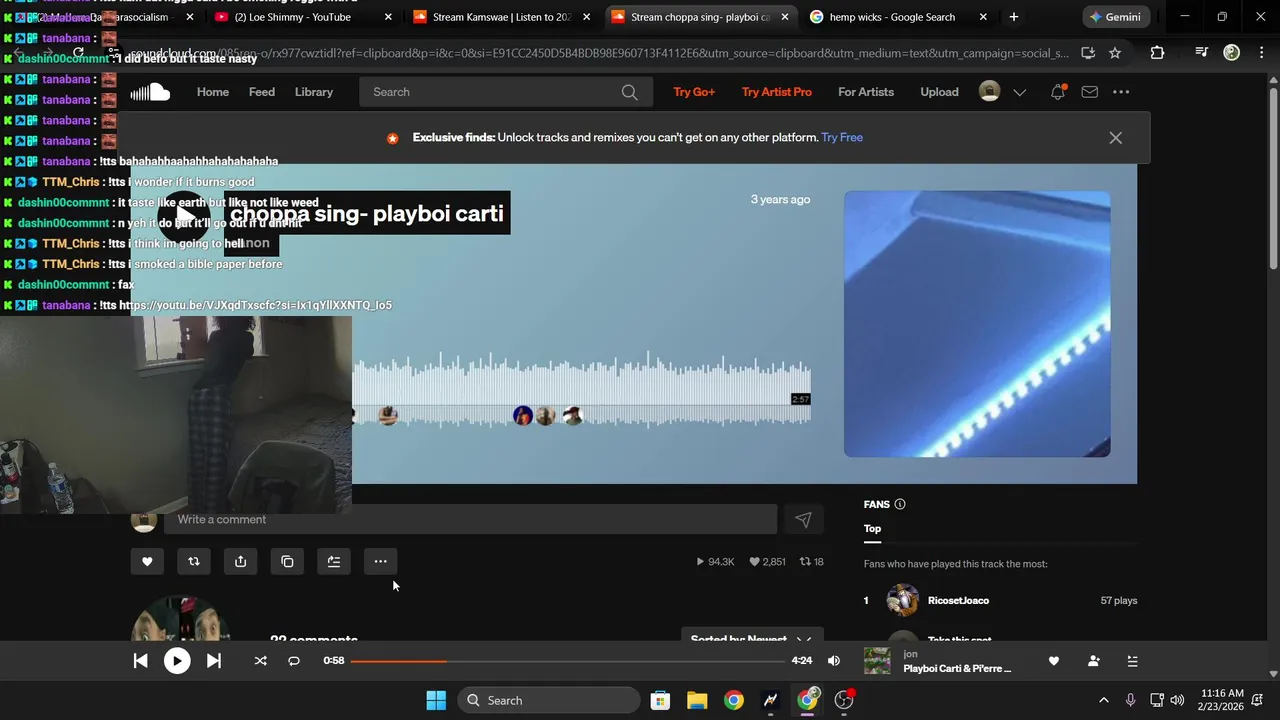1280x720 pixels.
Task: Skip to previous track in player bar
Action: pos(140,660)
